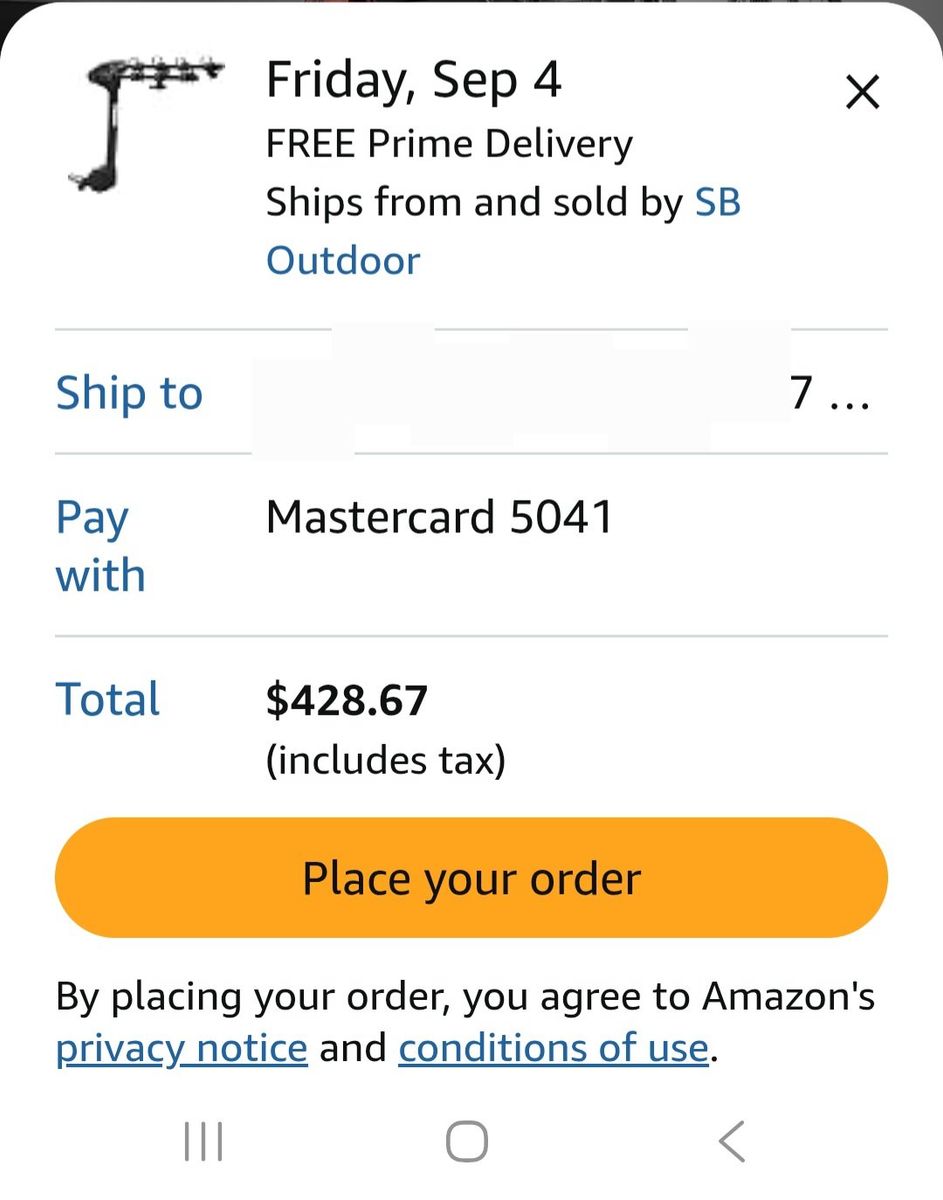The image size is (943, 1200).
Task: Open the conditions of use link
Action: 553,1048
